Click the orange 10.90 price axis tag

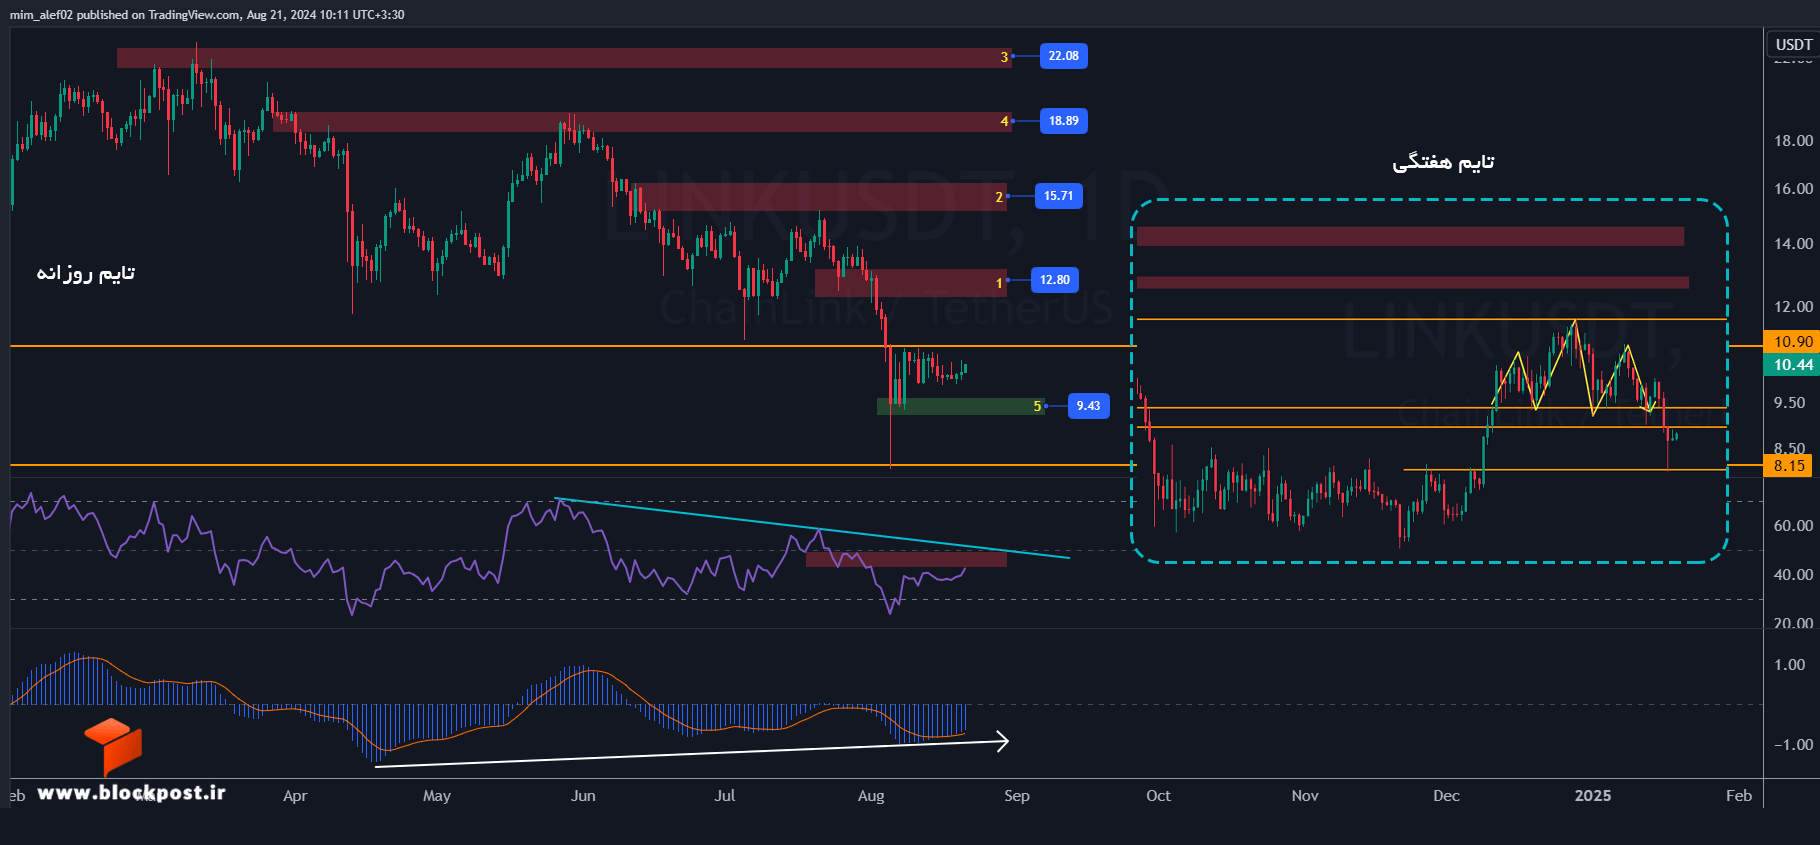(1793, 342)
